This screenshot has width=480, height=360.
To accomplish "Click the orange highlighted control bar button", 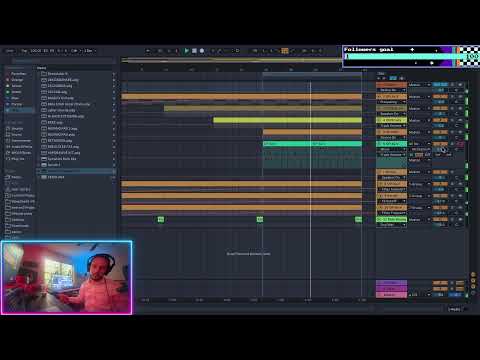I will [285, 51].
